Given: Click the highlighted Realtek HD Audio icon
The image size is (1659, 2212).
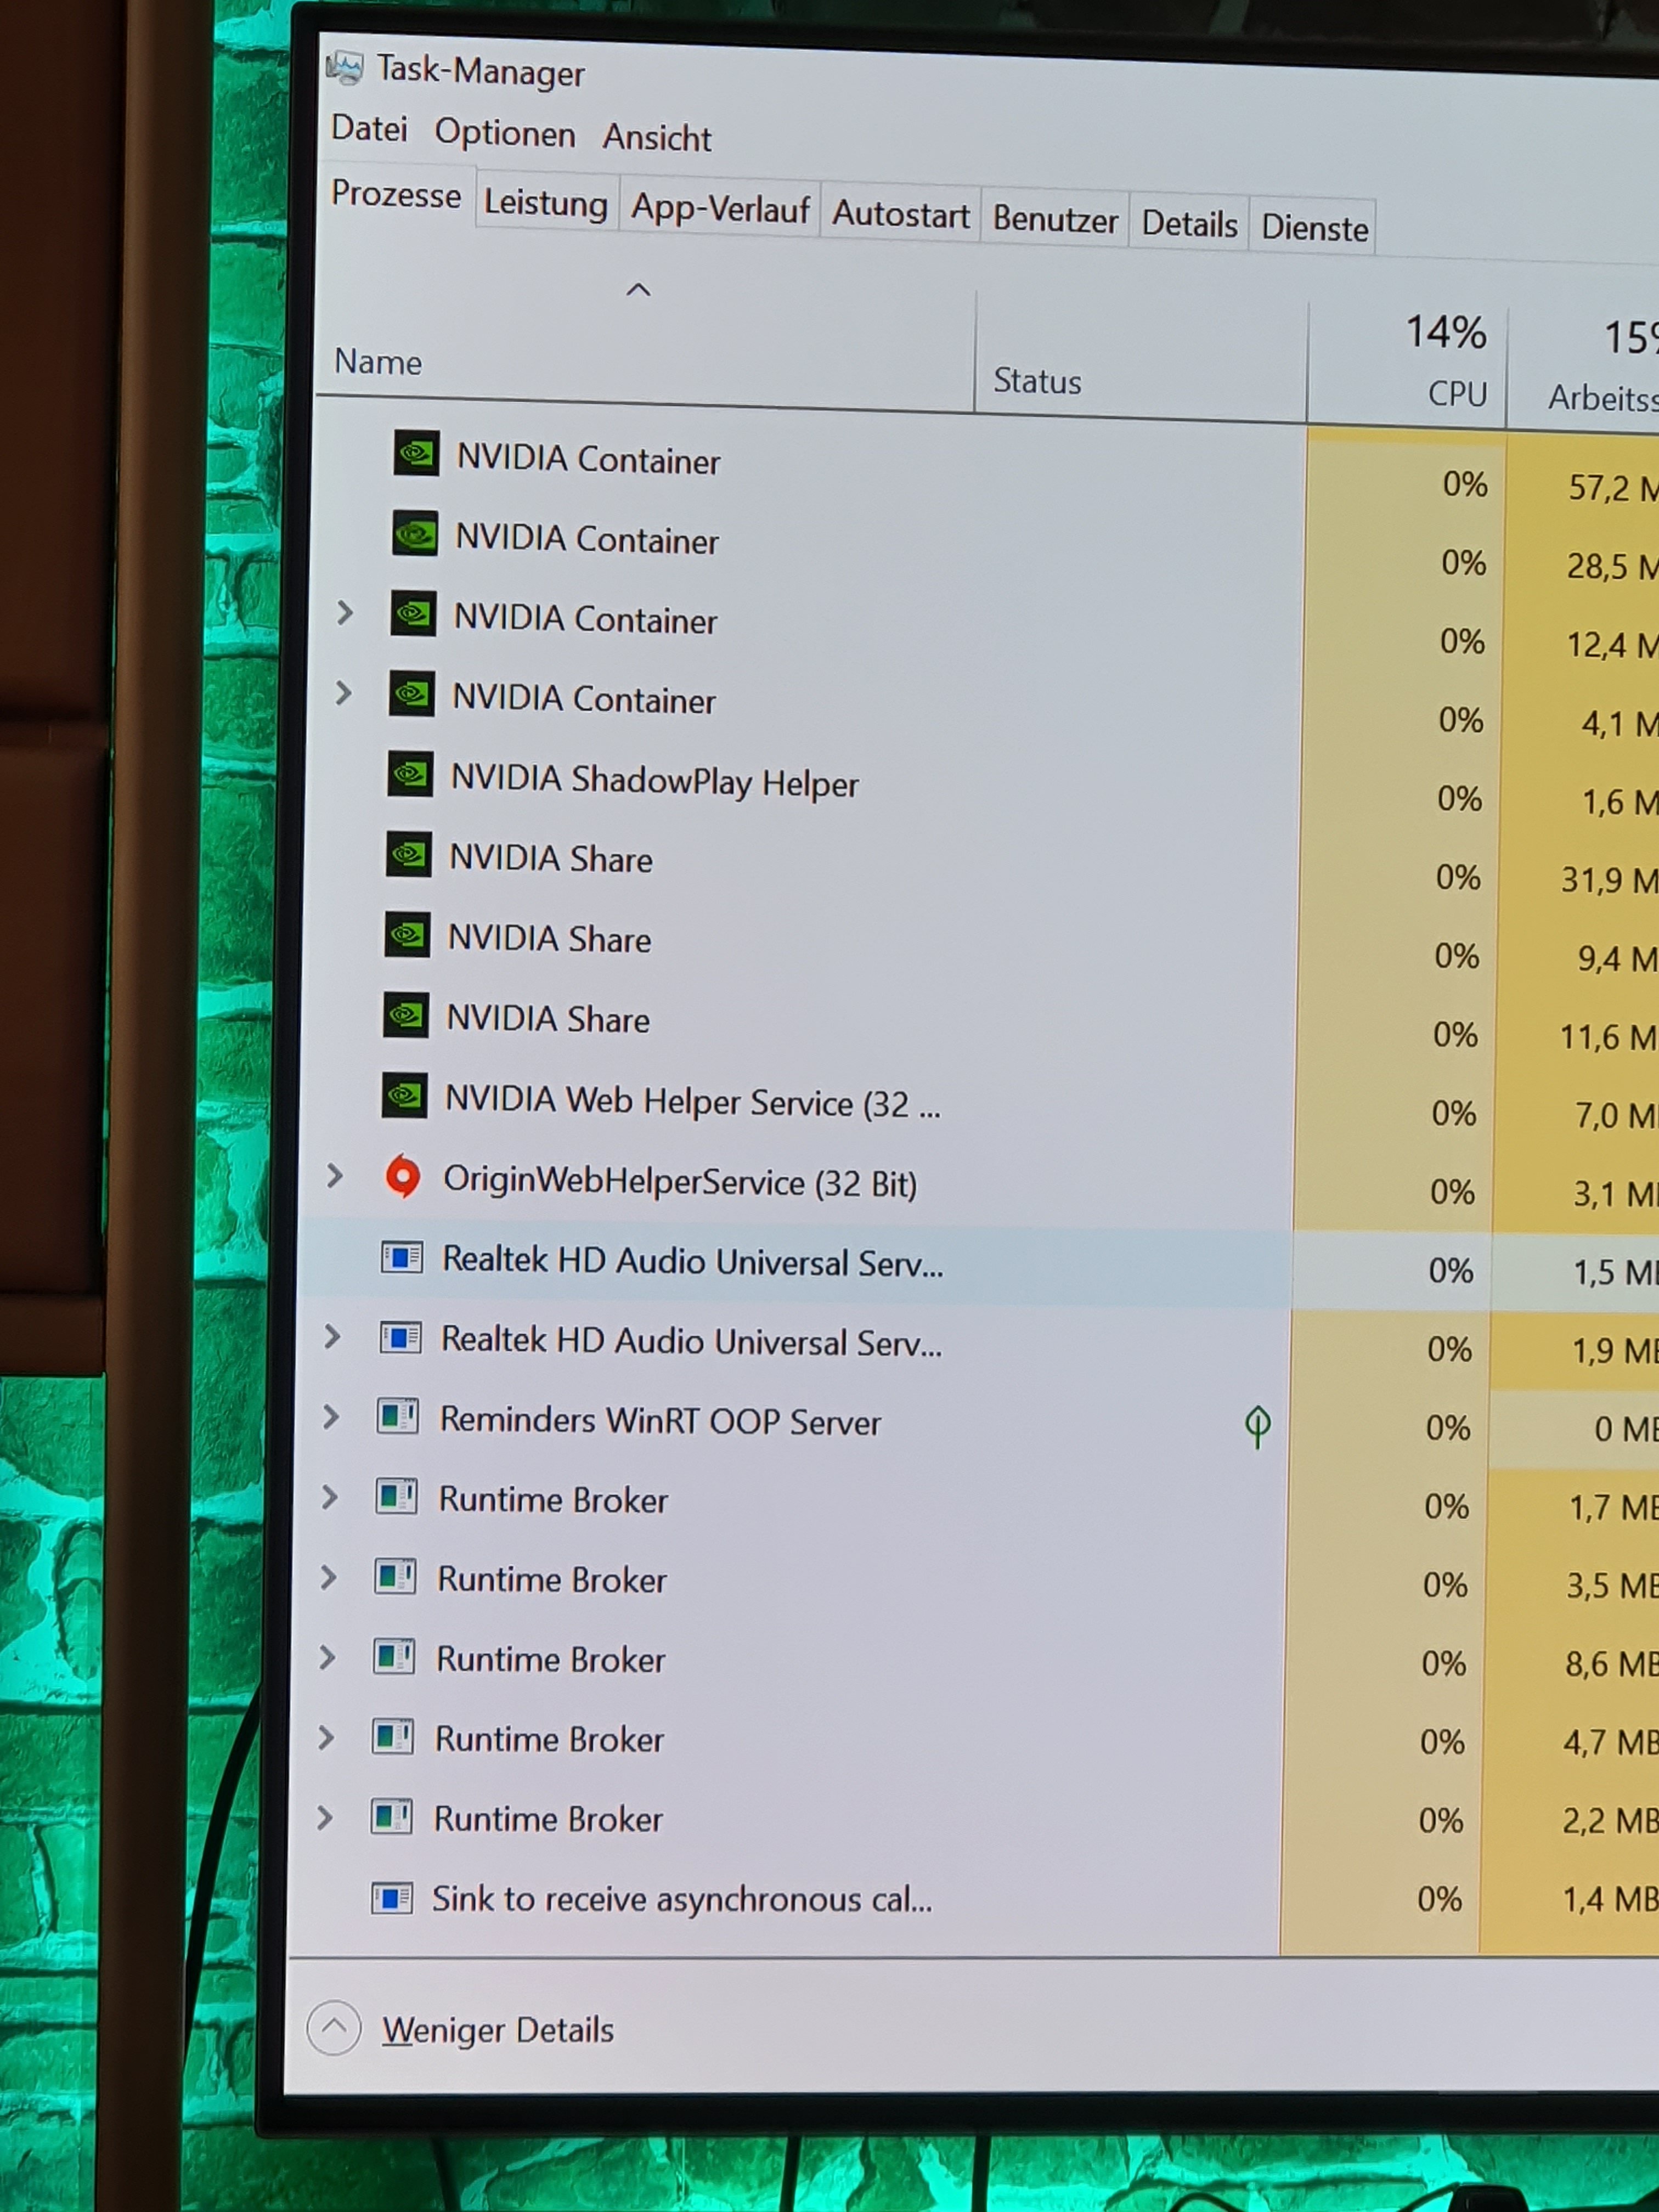Looking at the screenshot, I should point(402,1257).
